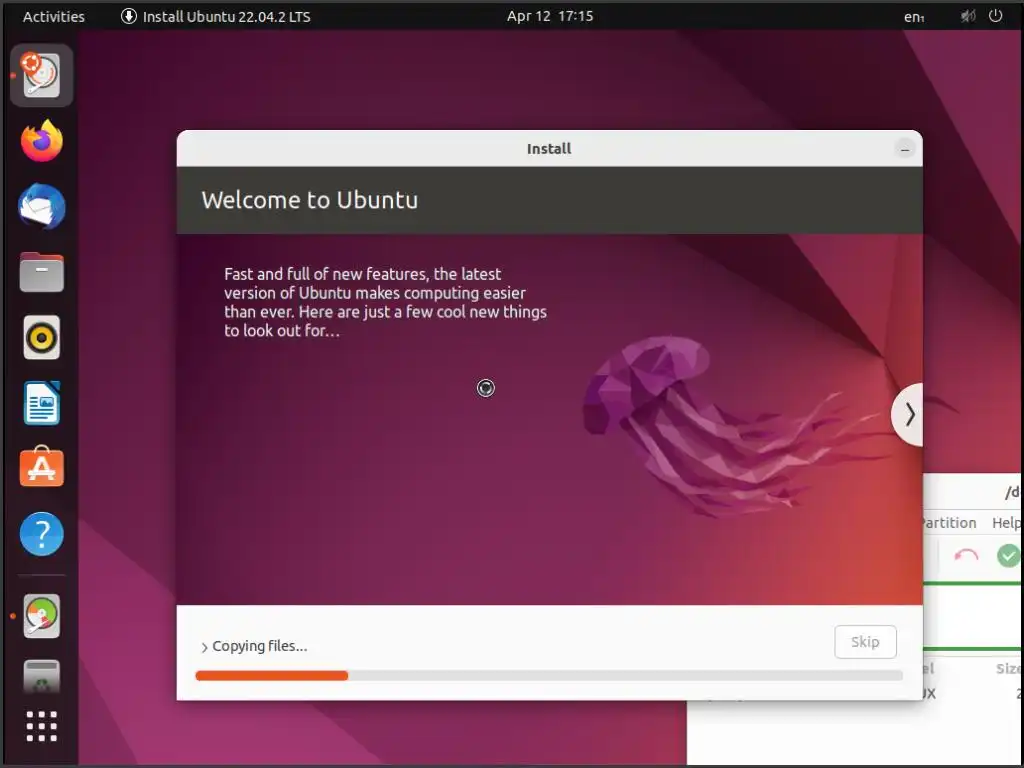The width and height of the screenshot is (1024, 768).
Task: Minimize the Install window
Action: (x=905, y=150)
